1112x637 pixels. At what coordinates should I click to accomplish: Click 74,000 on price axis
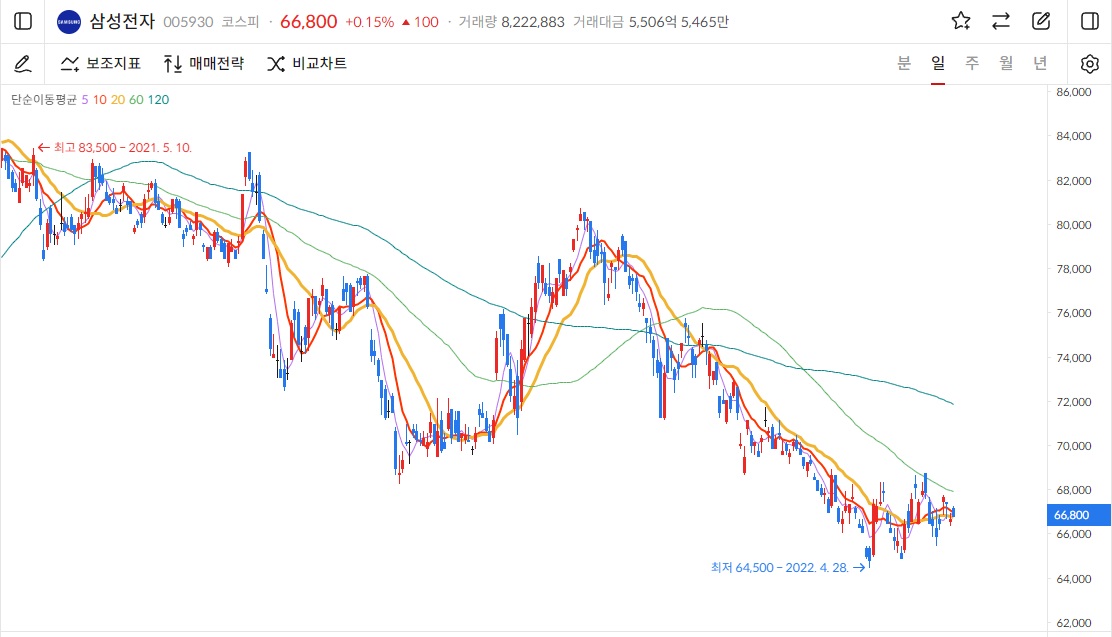click(x=1074, y=358)
